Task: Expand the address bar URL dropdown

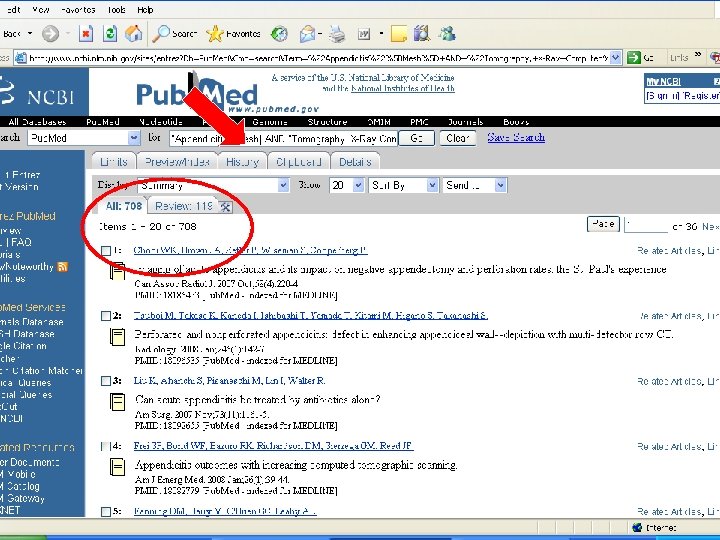Action: coord(616,58)
